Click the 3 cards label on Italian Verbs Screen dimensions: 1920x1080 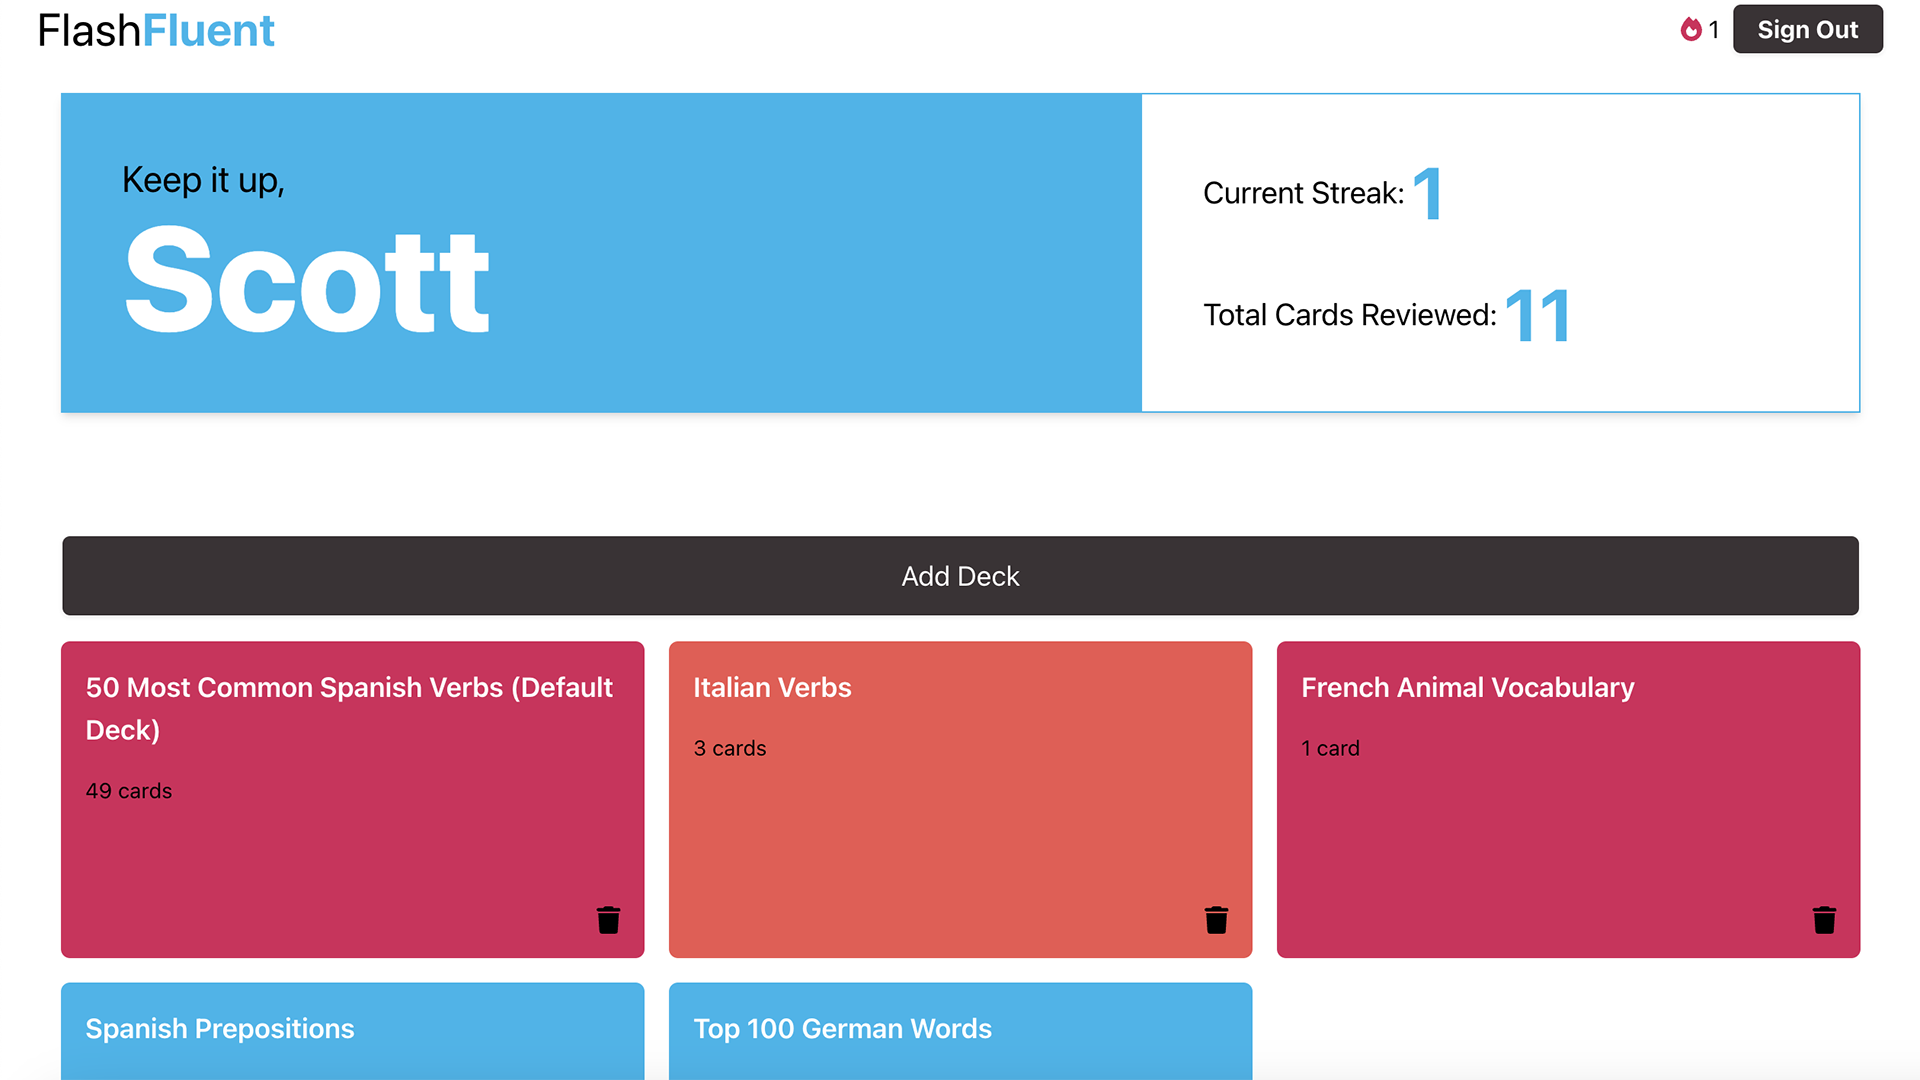pyautogui.click(x=729, y=748)
